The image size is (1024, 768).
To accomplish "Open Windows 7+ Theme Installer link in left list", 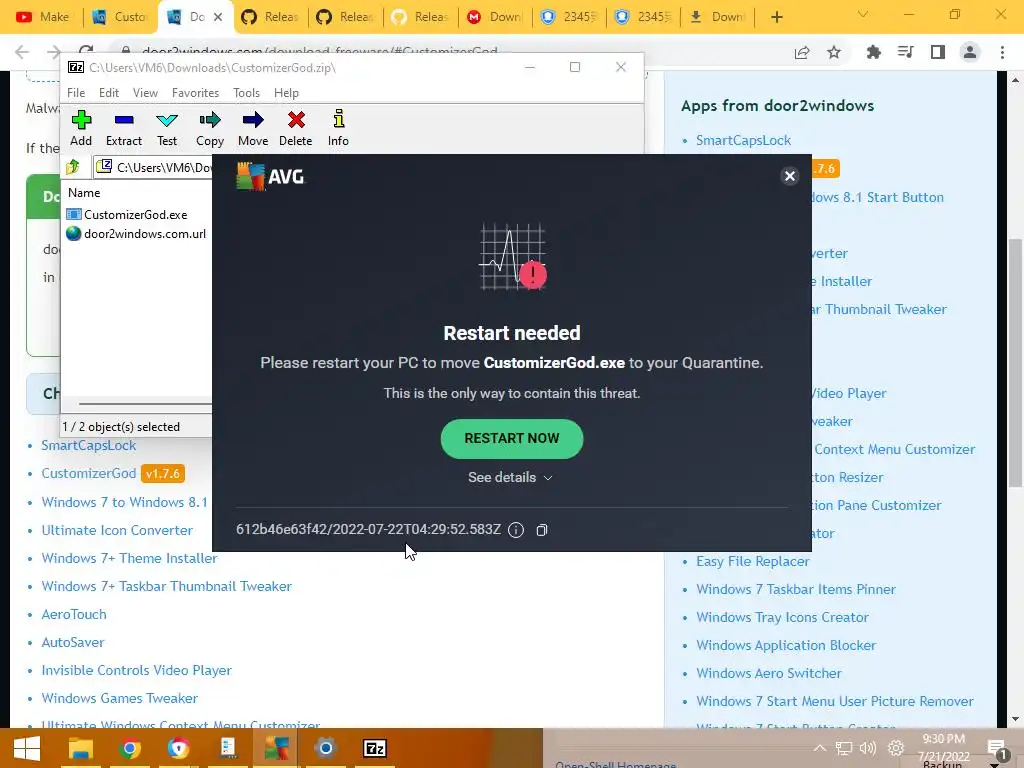I will click(x=129, y=558).
